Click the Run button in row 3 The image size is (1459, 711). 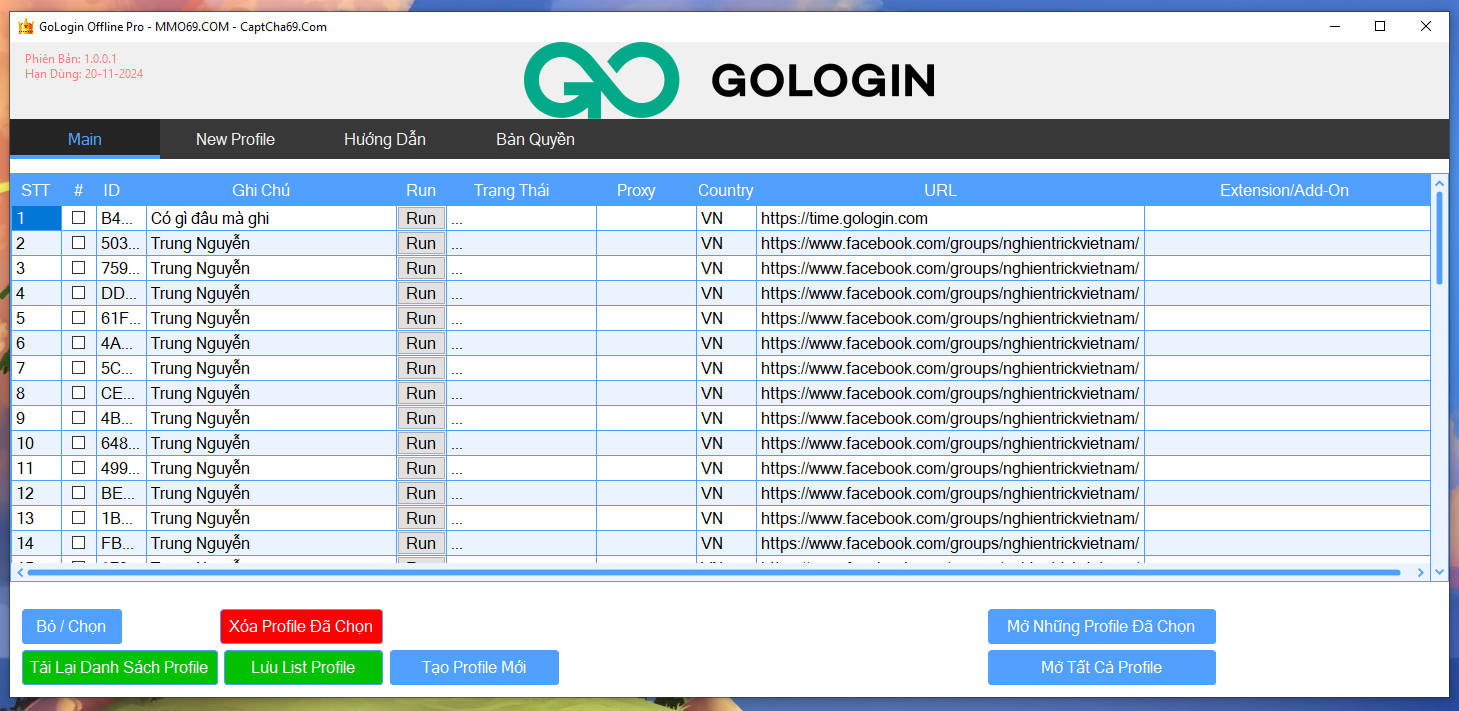(x=421, y=268)
